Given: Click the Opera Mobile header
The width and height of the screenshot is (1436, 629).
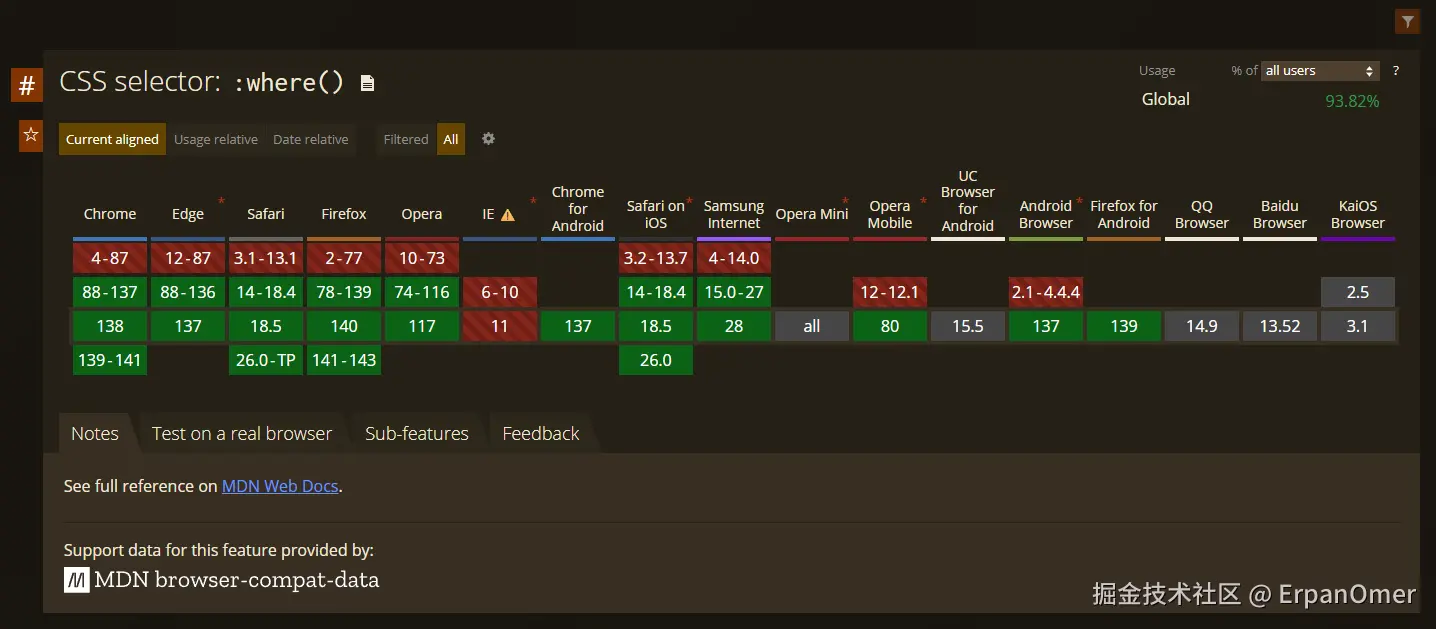Looking at the screenshot, I should 890,214.
